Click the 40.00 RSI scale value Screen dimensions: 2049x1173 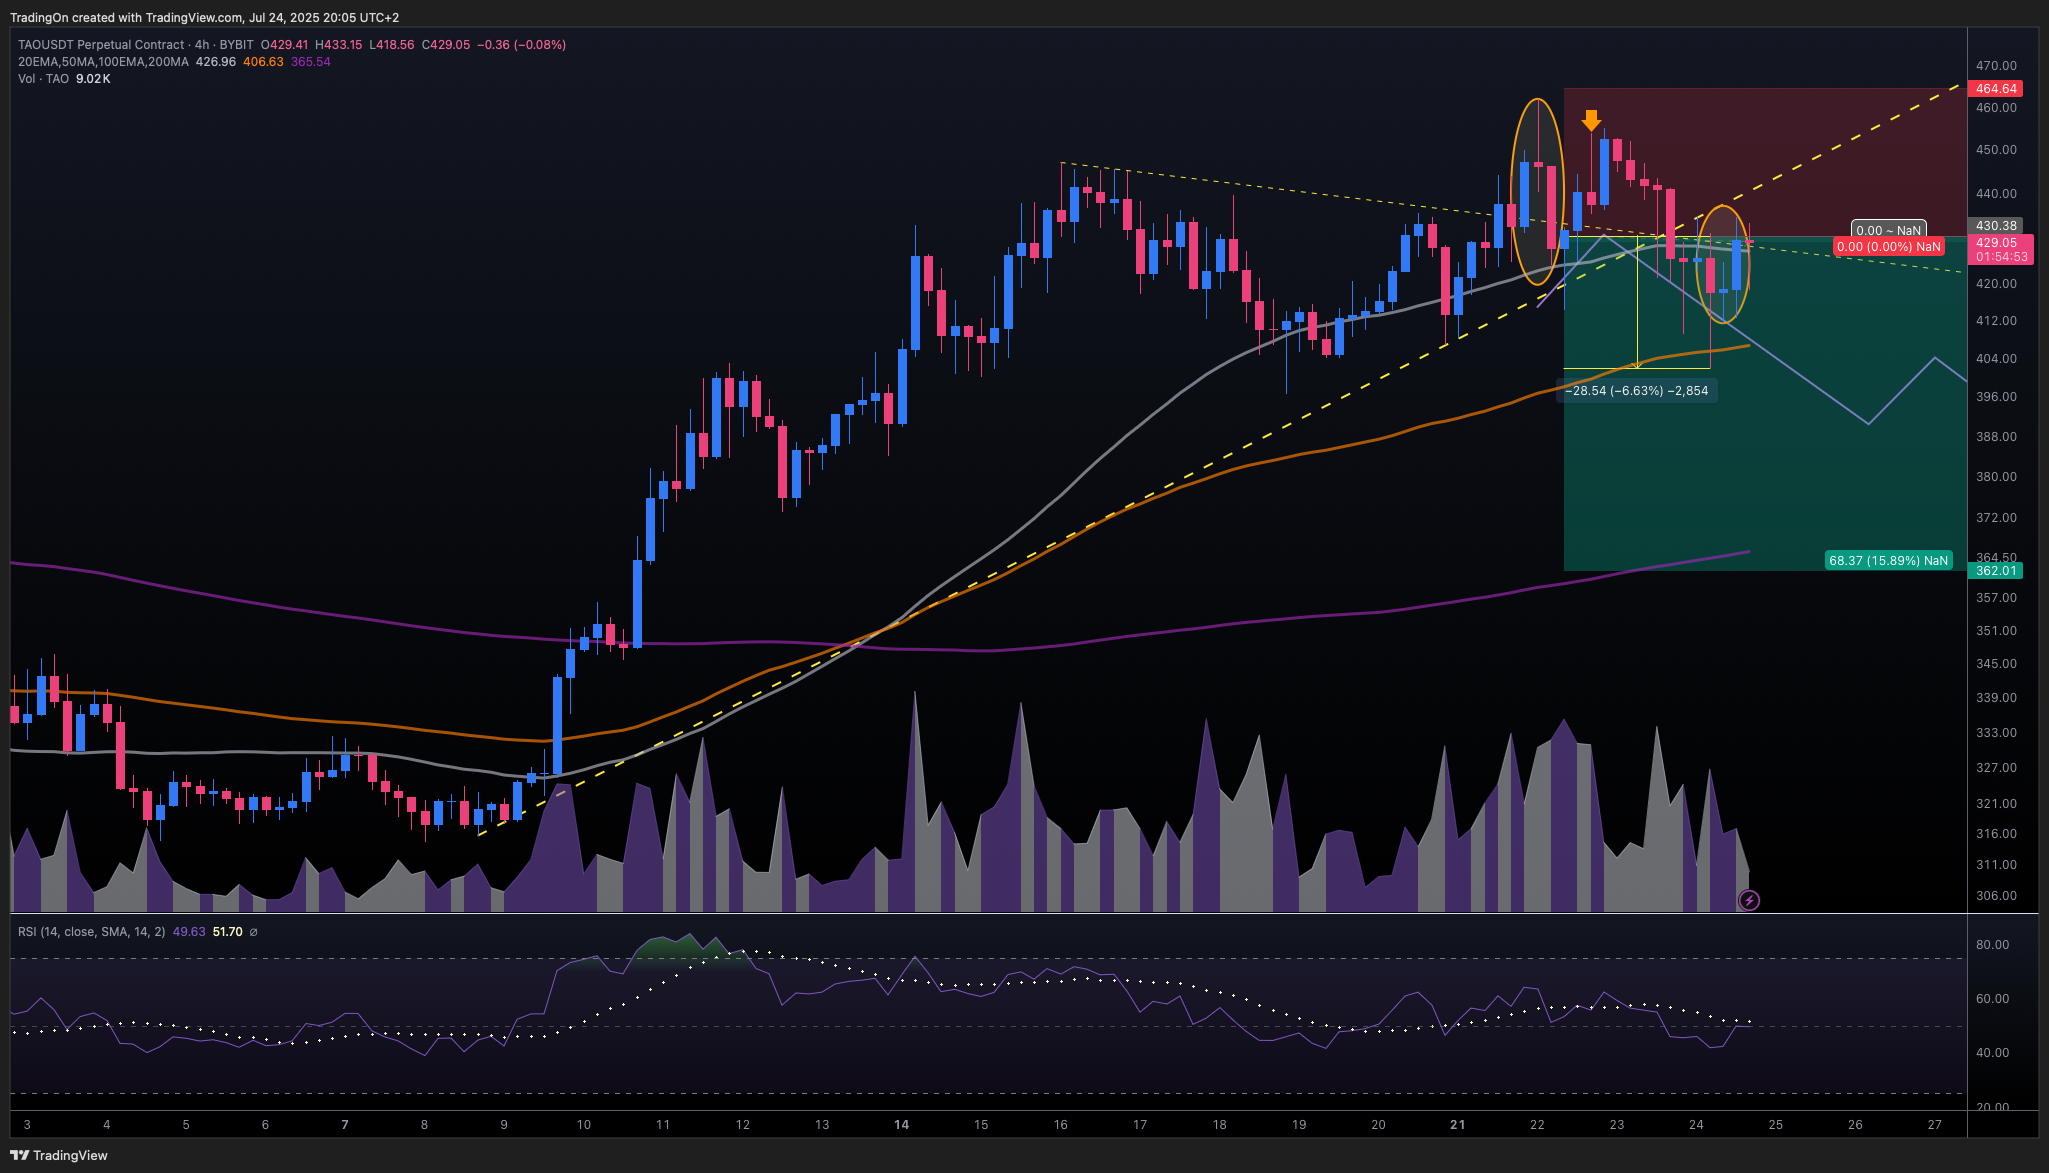(x=1992, y=1053)
